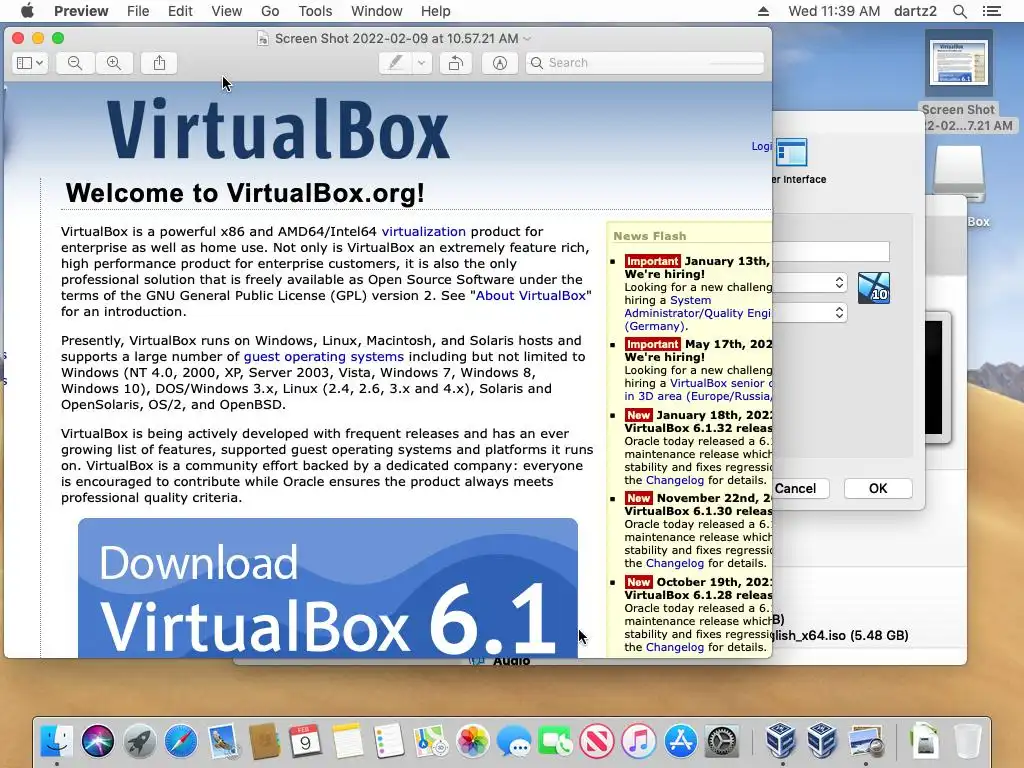1024x768 pixels.
Task: Open the Preview application menu
Action: [81, 11]
